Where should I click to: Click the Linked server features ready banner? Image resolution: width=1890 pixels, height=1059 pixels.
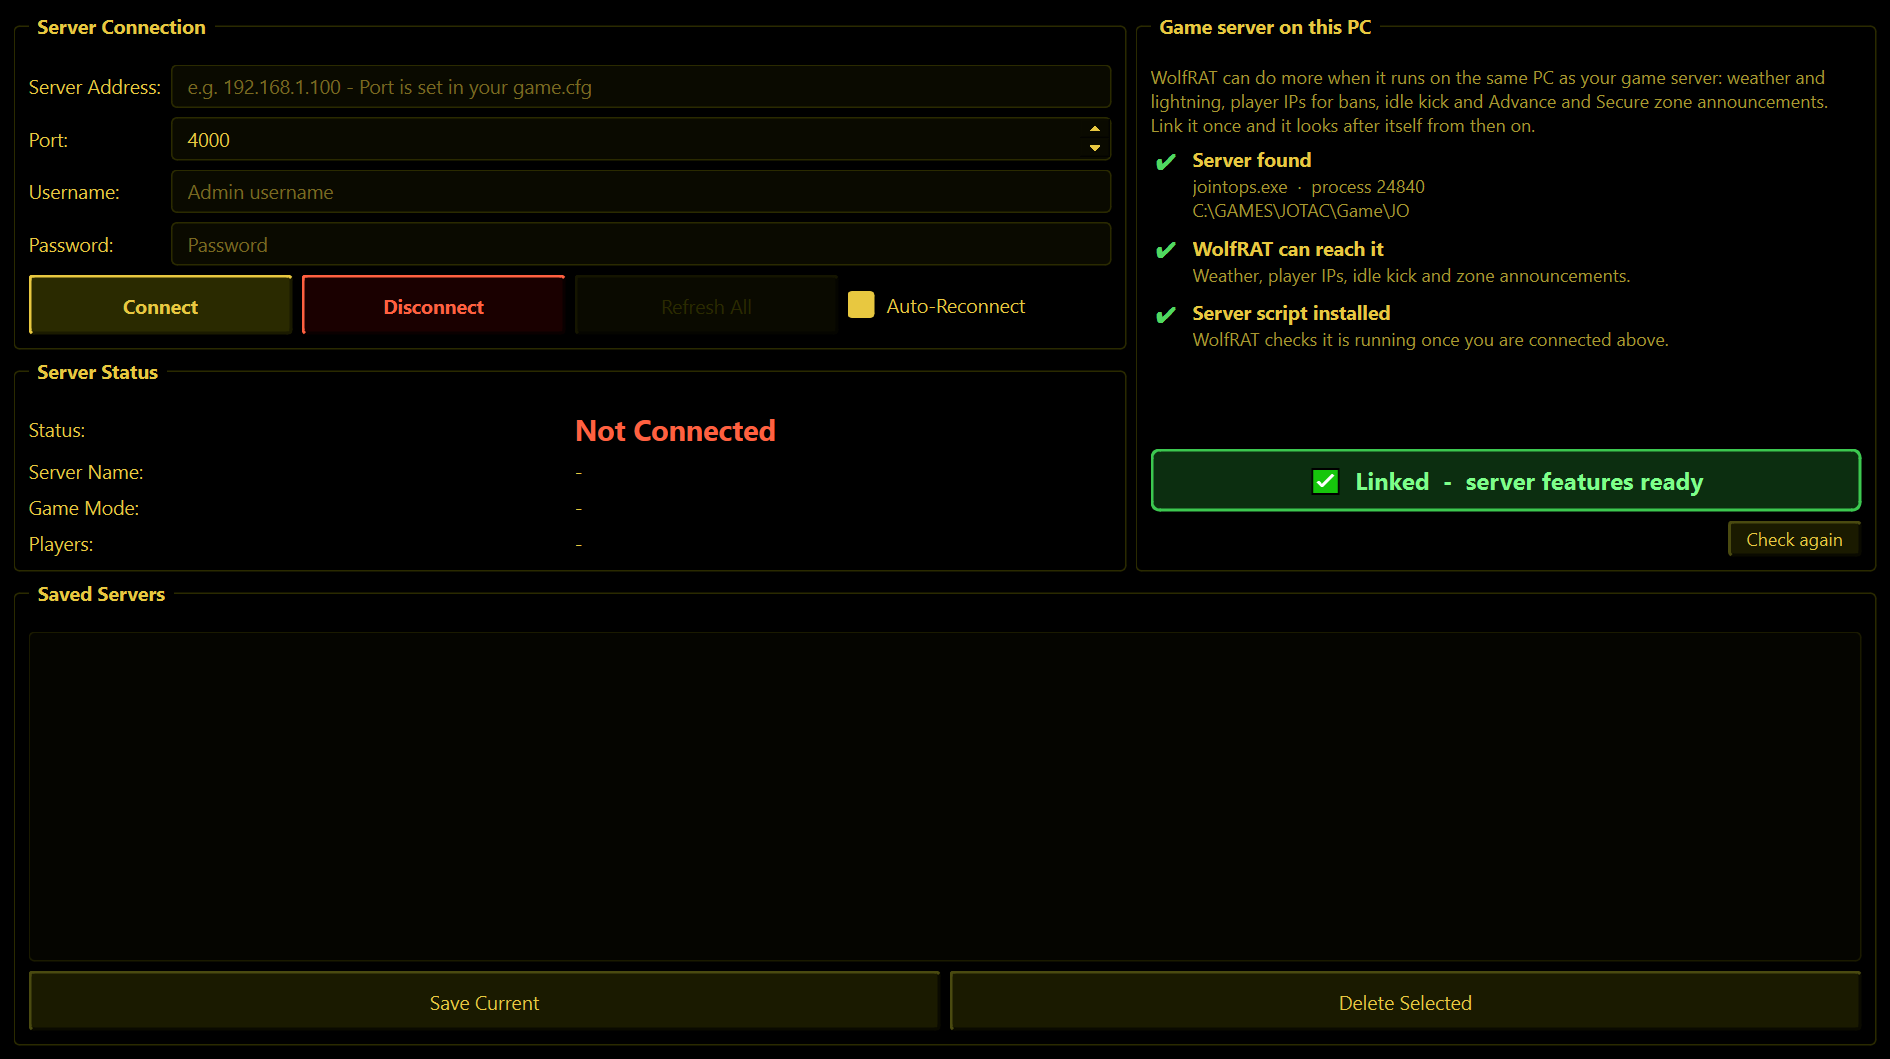click(x=1505, y=481)
